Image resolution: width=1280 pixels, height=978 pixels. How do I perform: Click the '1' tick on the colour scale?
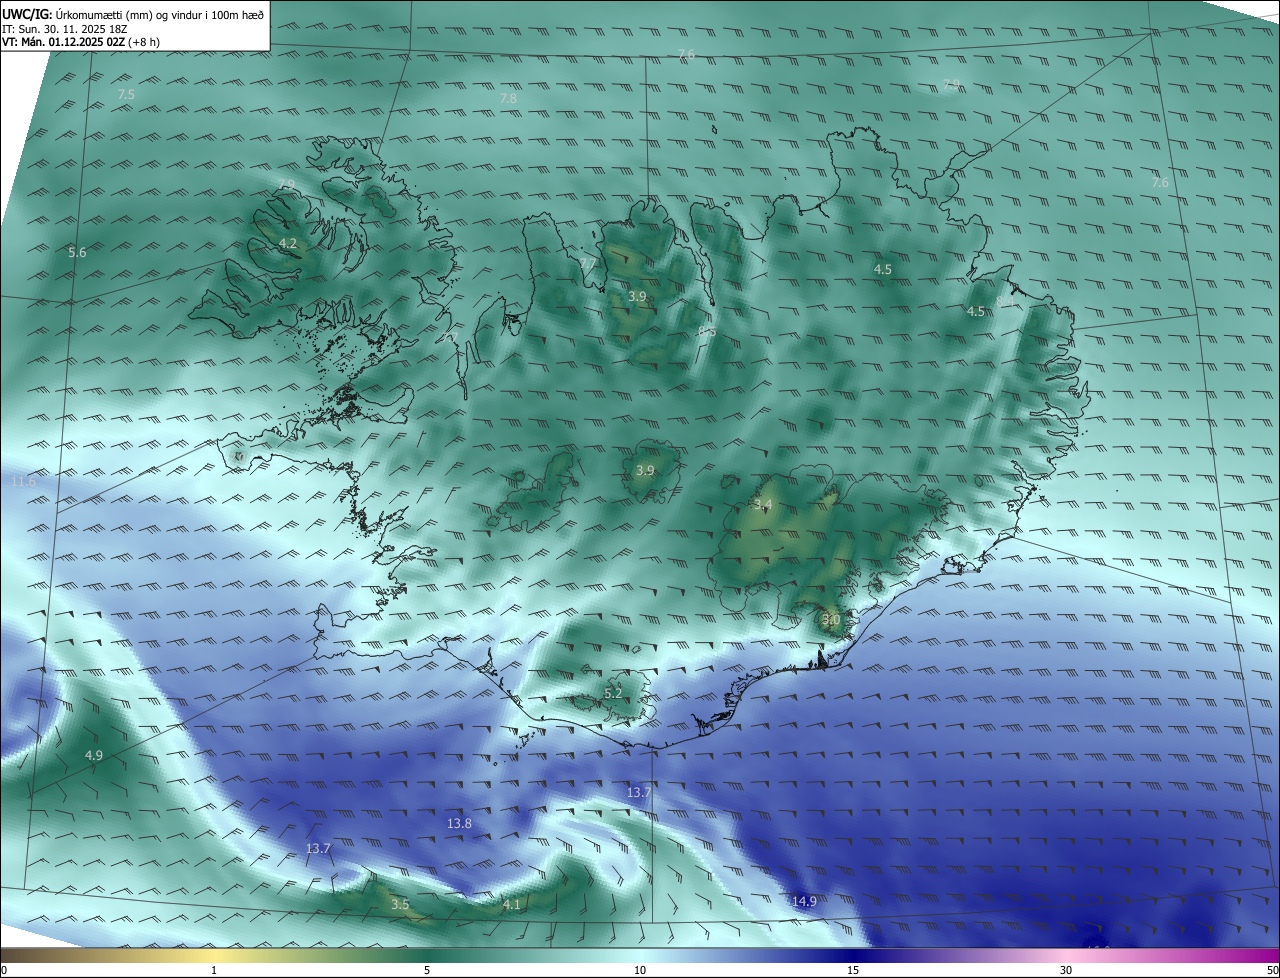coord(215,970)
